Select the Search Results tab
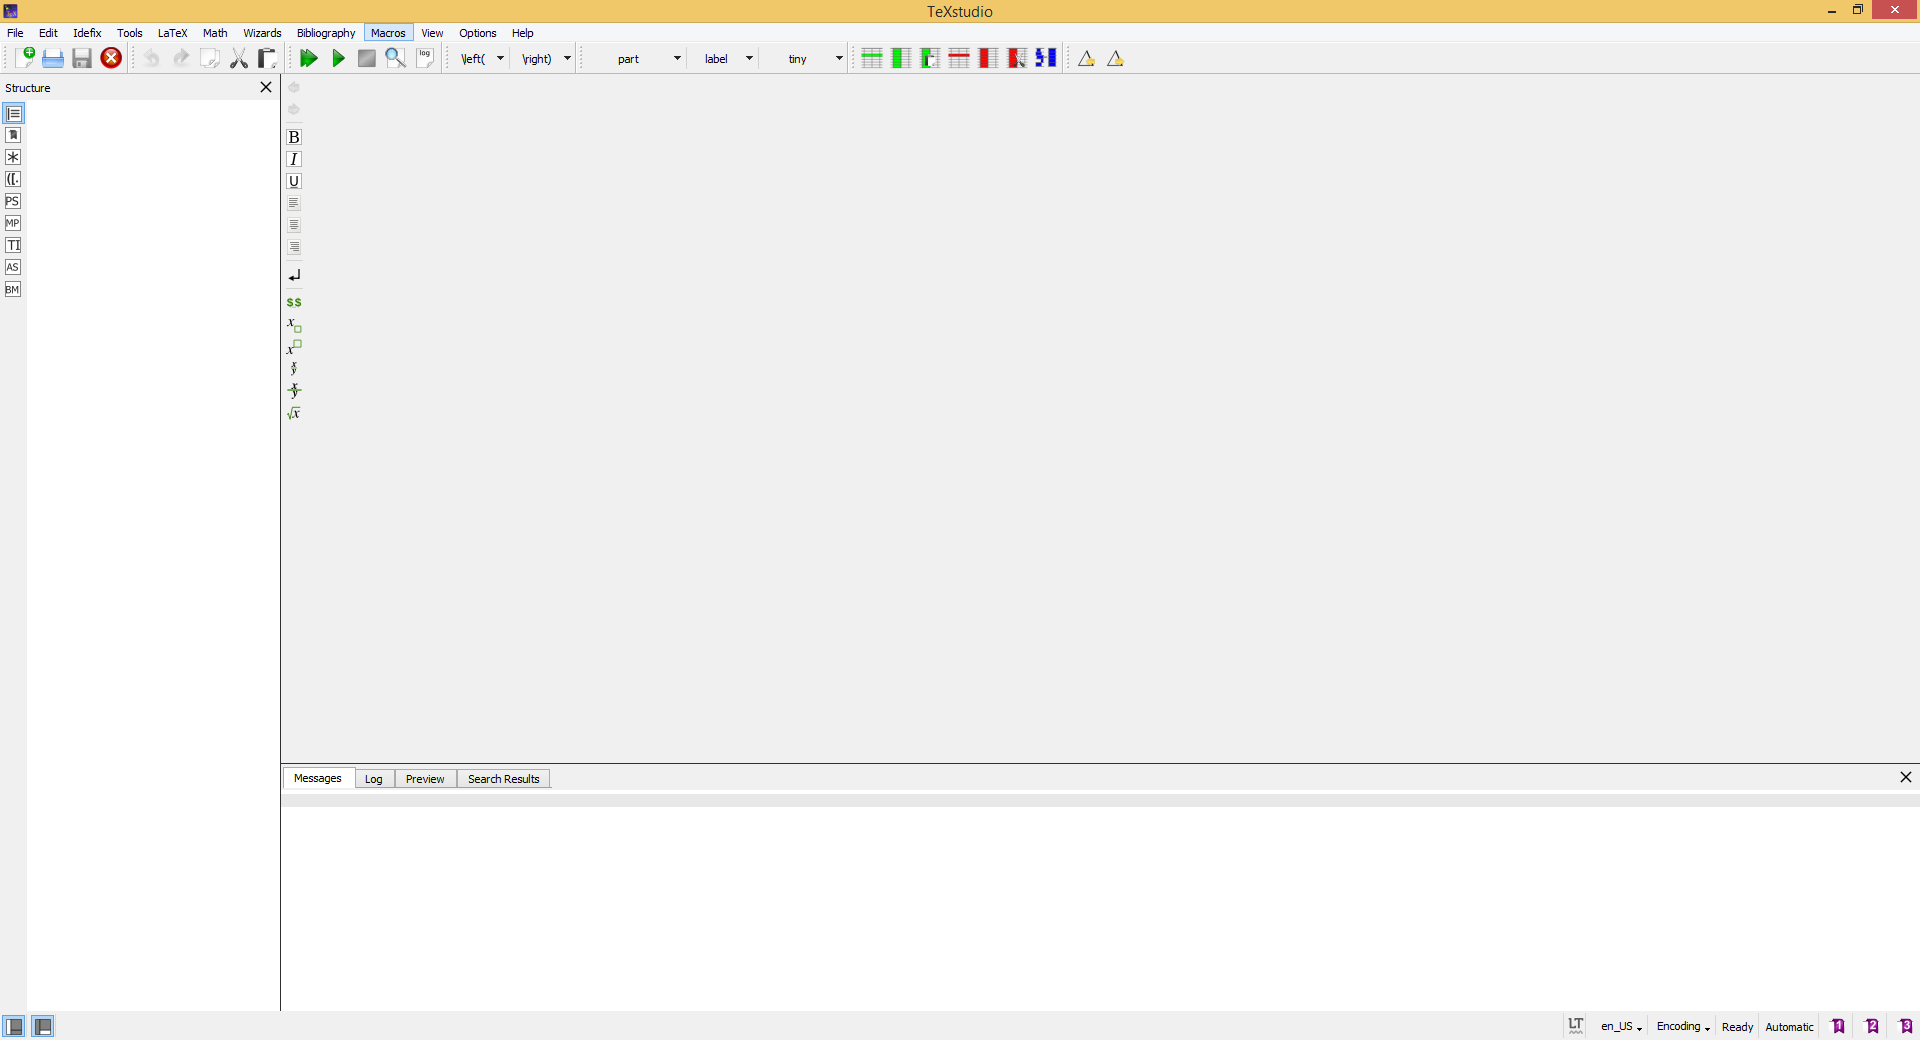This screenshot has height=1040, width=1920. [x=503, y=779]
